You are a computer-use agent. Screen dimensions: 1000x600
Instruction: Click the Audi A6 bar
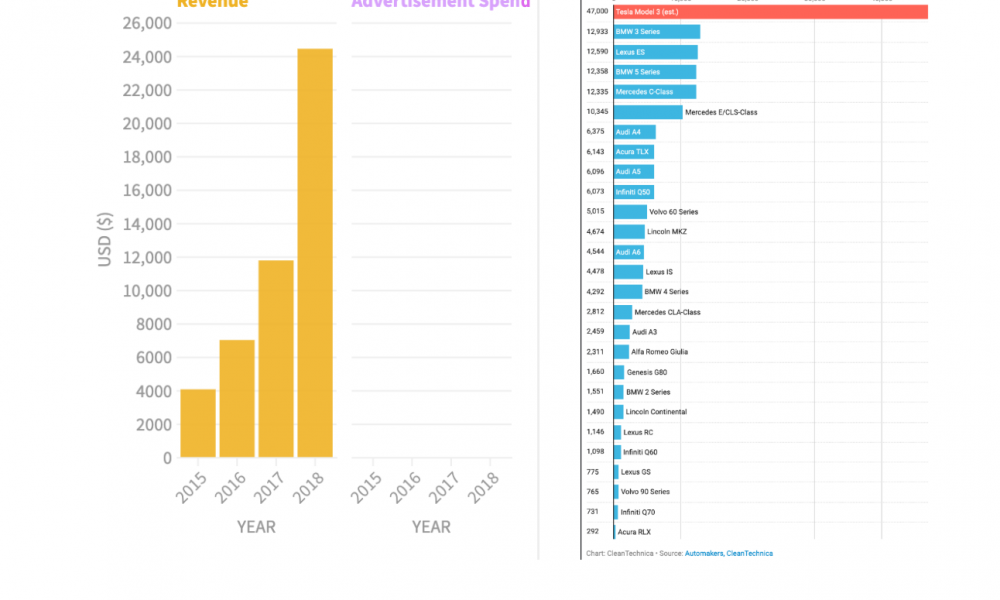tap(629, 252)
